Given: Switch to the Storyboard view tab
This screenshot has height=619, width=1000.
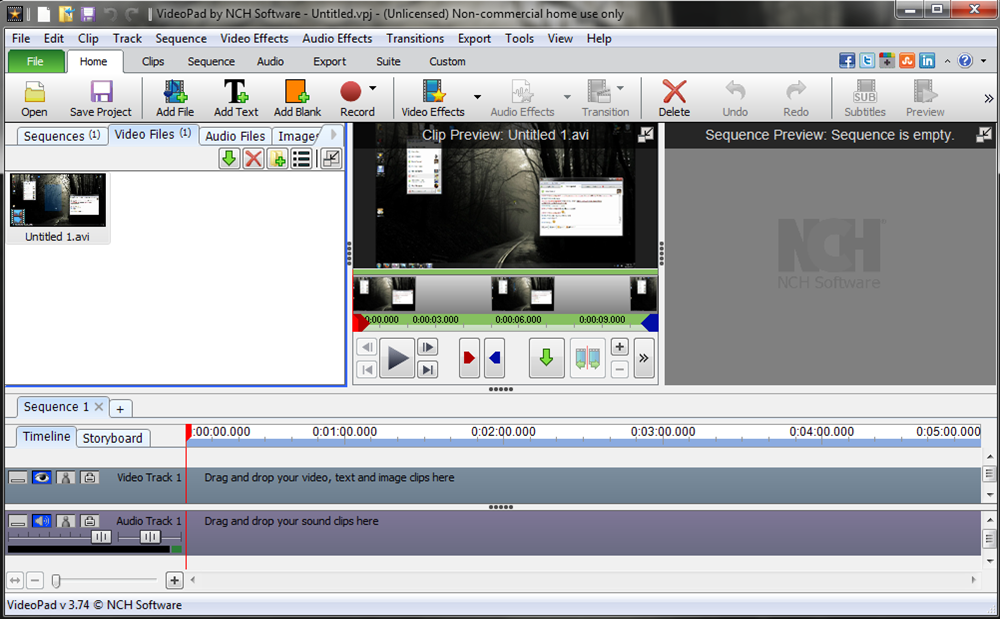Looking at the screenshot, I should (x=113, y=438).
